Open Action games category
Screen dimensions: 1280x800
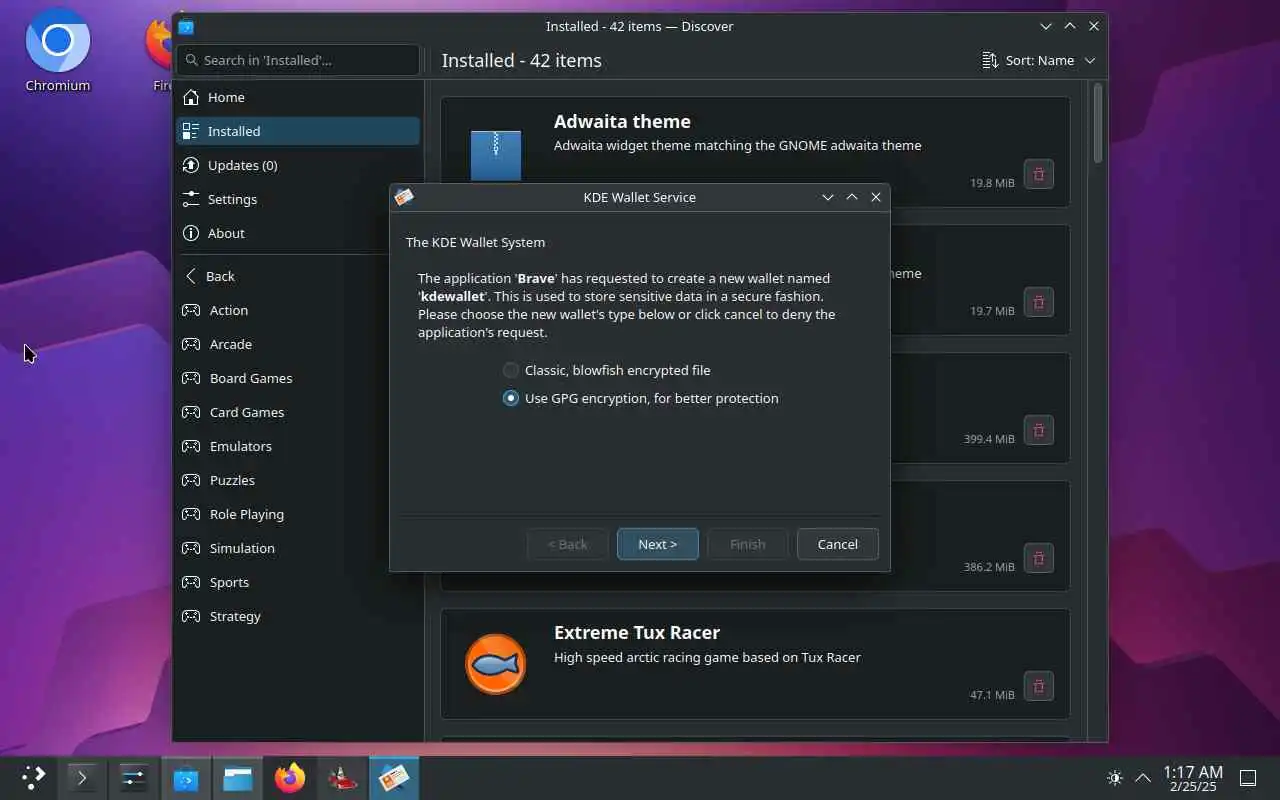click(298, 310)
